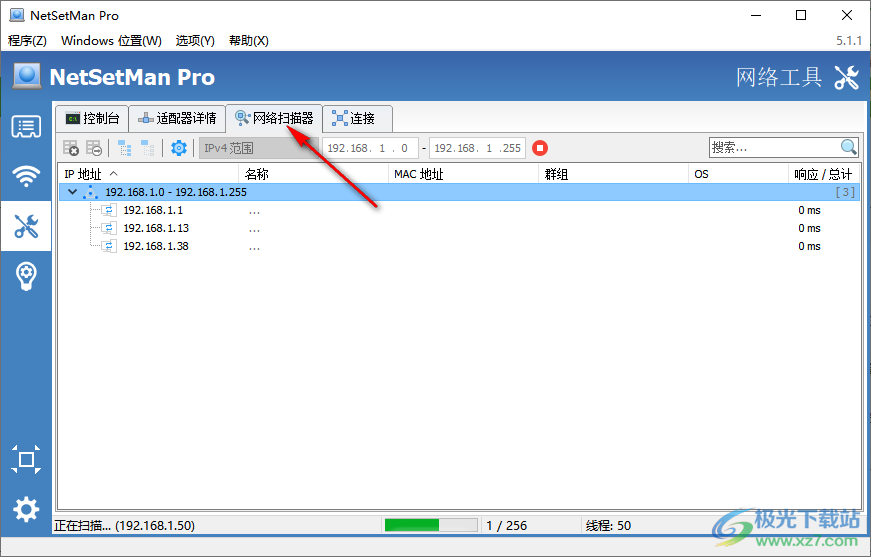The image size is (871, 557).
Task: Open the 帮助(X) menu
Action: [249, 41]
